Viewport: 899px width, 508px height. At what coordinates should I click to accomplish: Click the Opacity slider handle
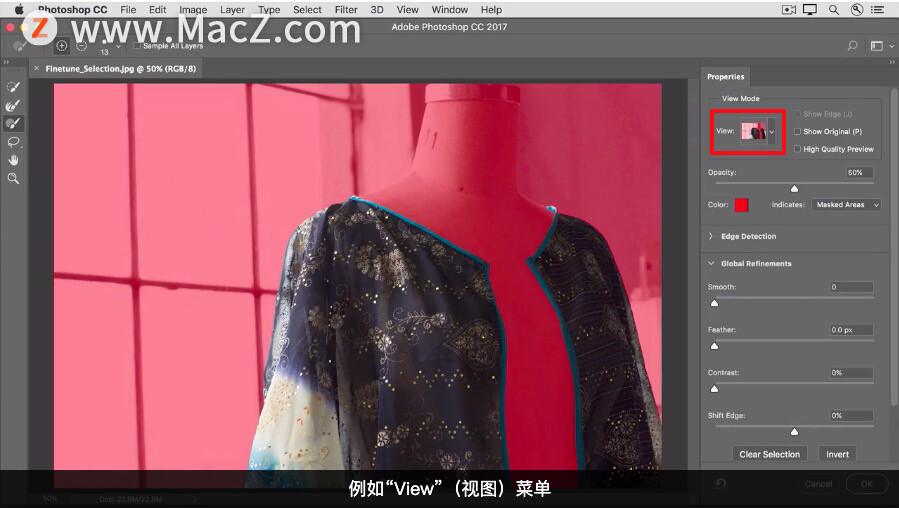[794, 189]
